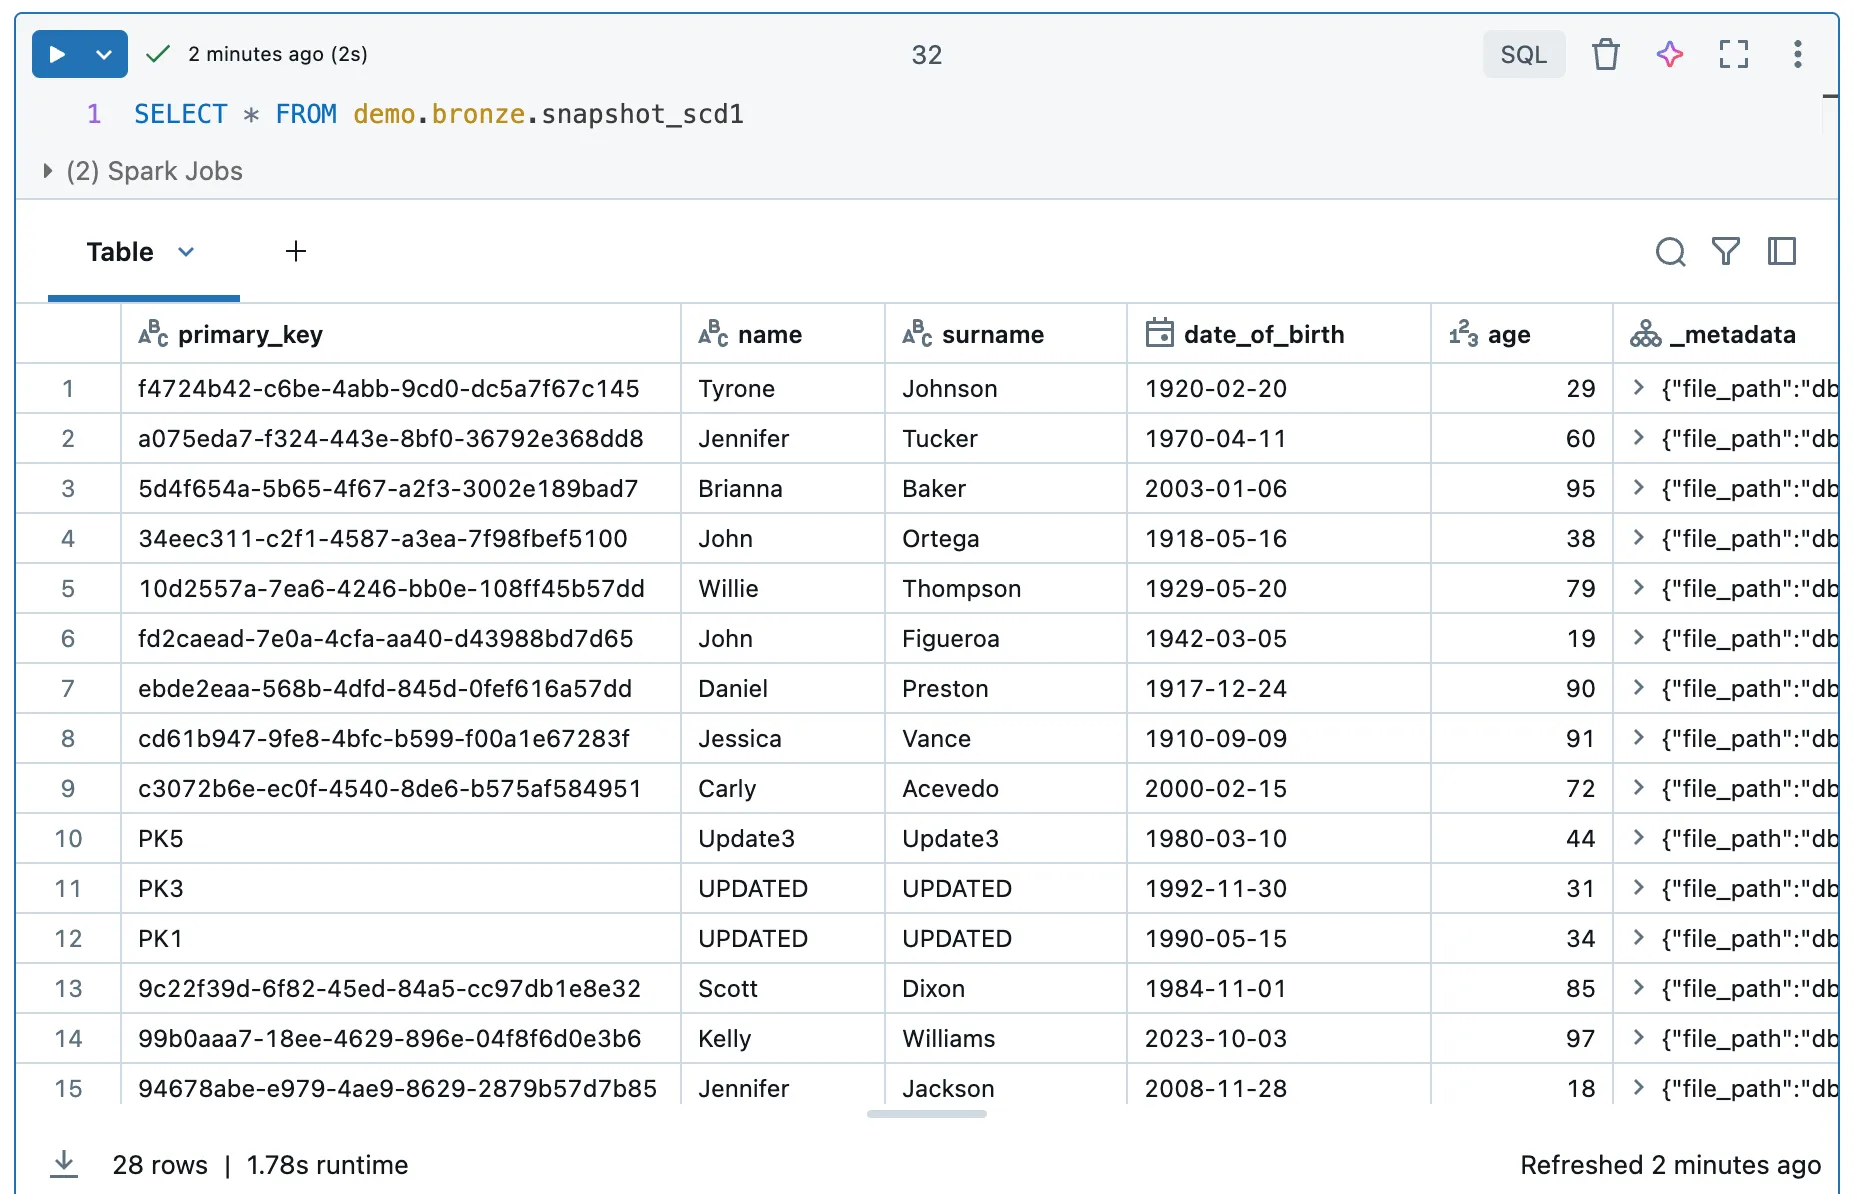The width and height of the screenshot is (1854, 1194).
Task: Delete the cell with trash icon
Action: click(x=1605, y=55)
